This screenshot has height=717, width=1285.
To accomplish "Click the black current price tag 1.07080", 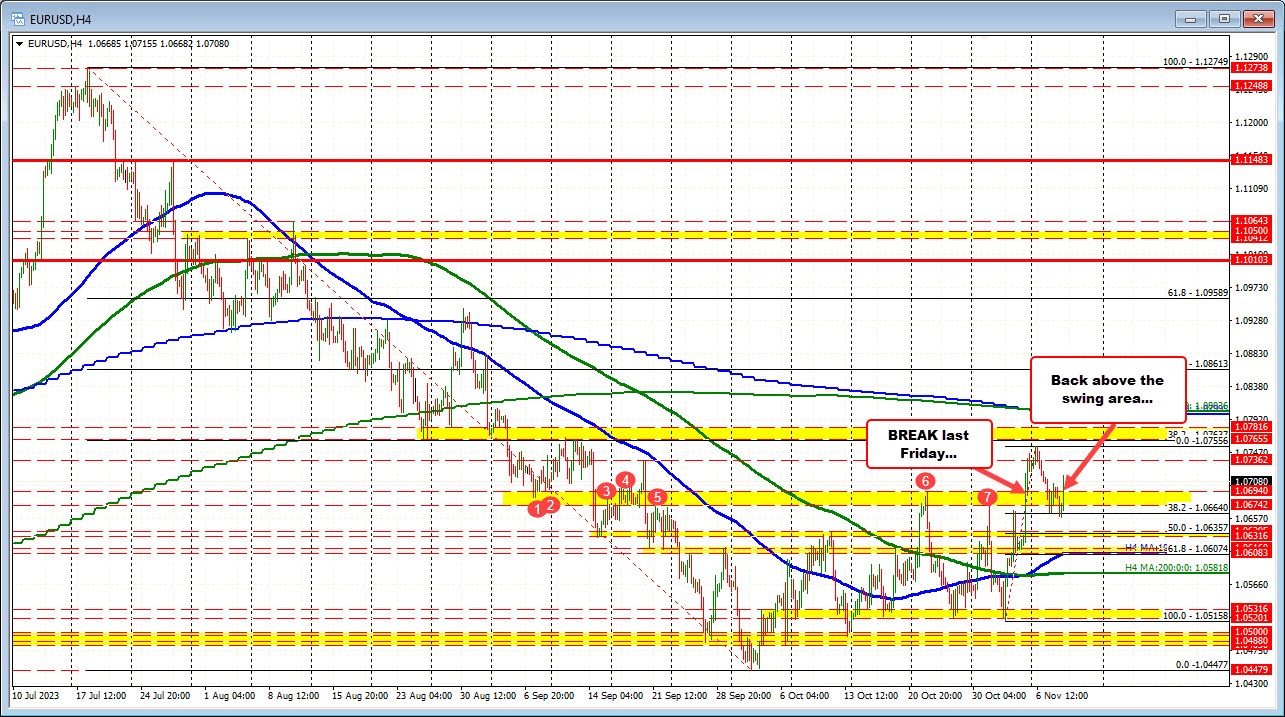I will click(1251, 481).
